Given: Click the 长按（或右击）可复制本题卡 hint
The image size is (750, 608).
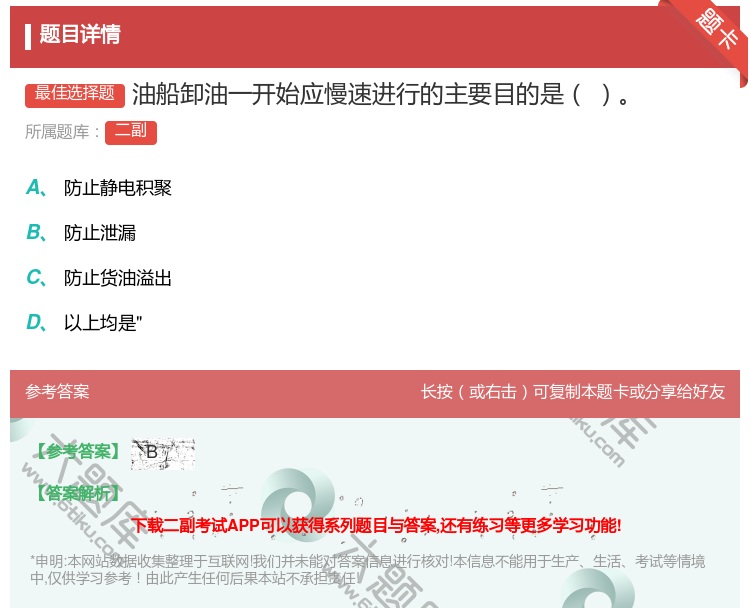Looking at the screenshot, I should 573,392.
